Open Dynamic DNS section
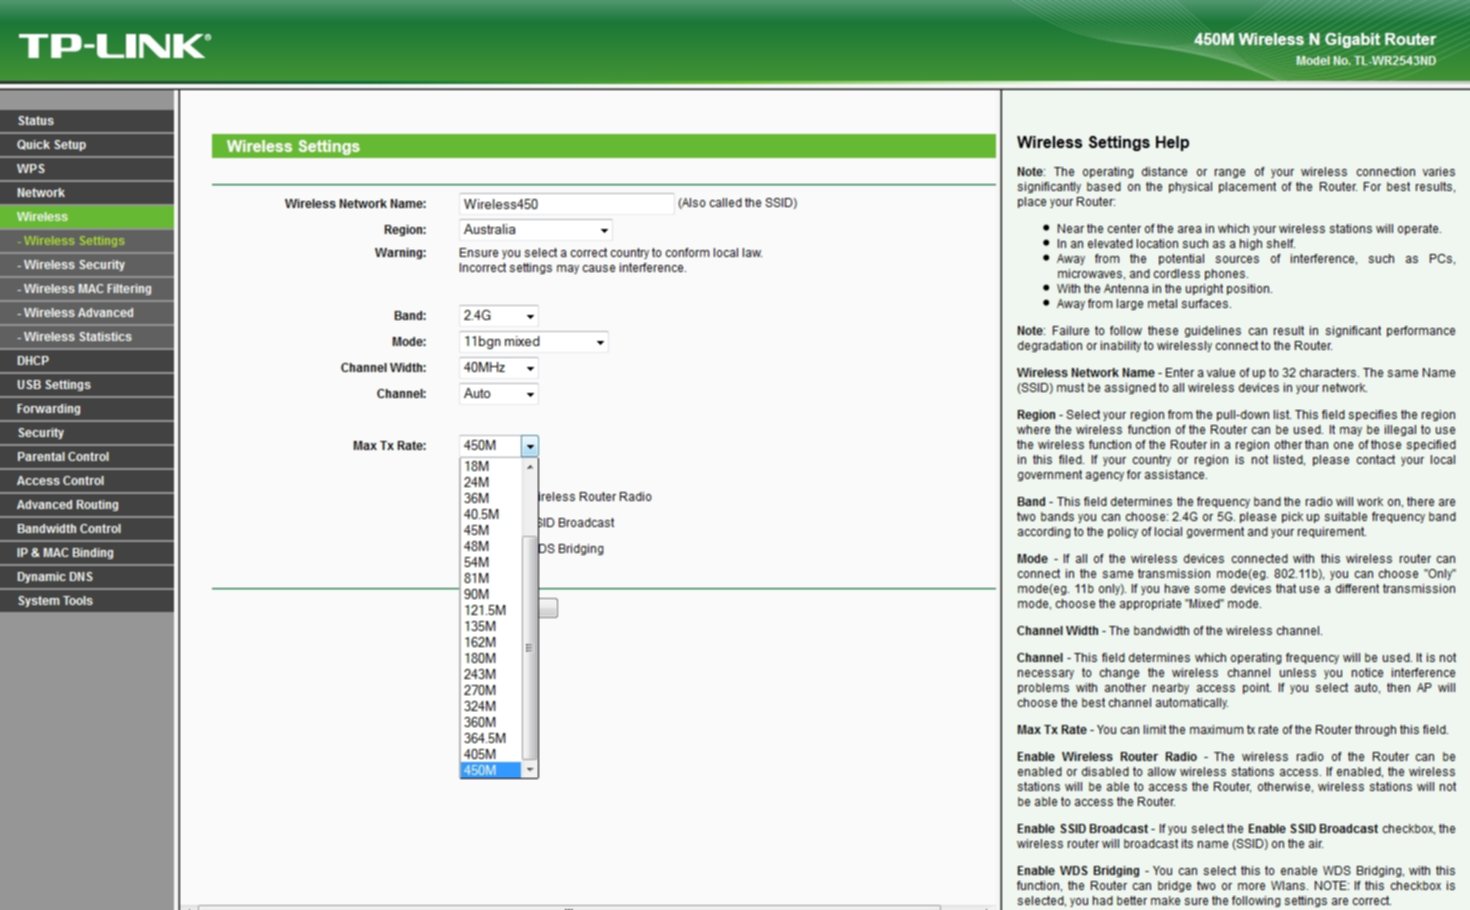Screen dimensions: 1470x910 pos(87,577)
